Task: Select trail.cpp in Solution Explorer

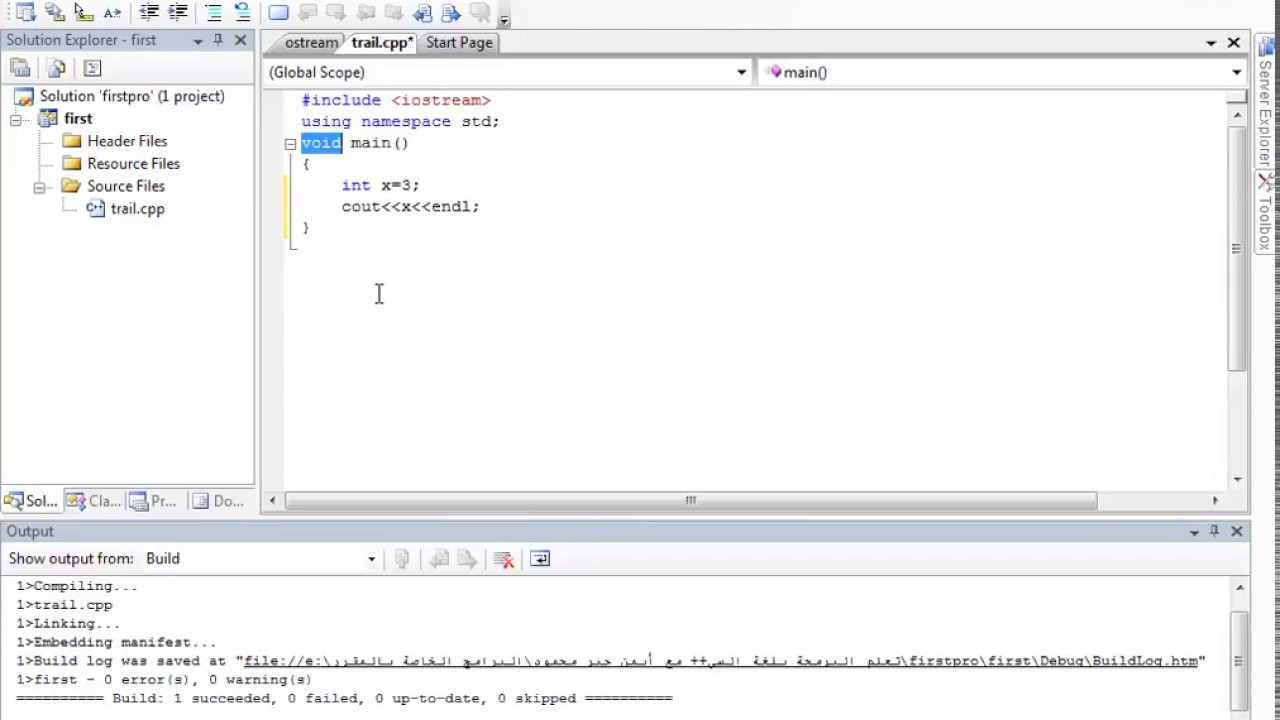Action: [x=137, y=209]
